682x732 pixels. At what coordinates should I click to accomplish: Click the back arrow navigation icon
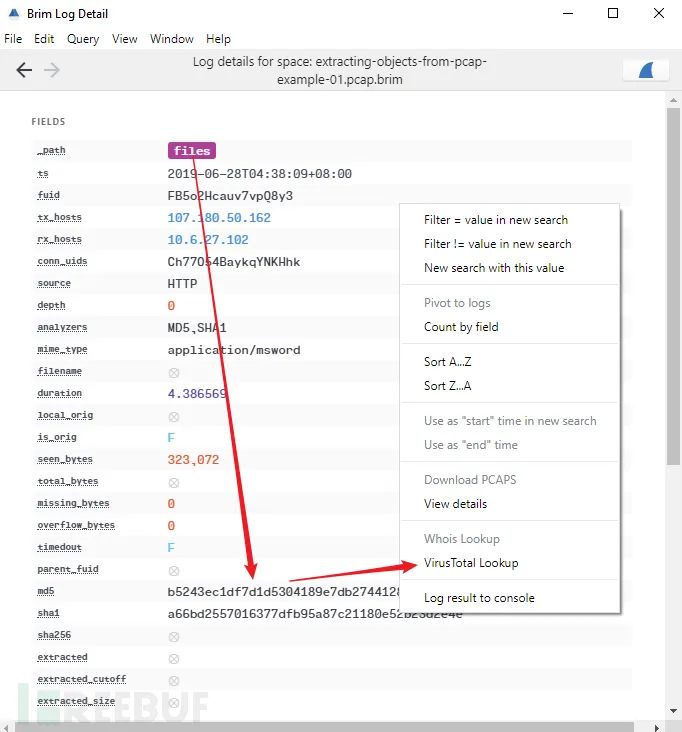pos(24,70)
